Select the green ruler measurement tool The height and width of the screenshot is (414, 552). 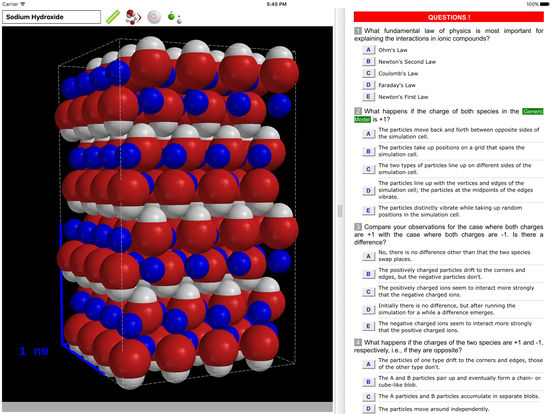coord(113,17)
